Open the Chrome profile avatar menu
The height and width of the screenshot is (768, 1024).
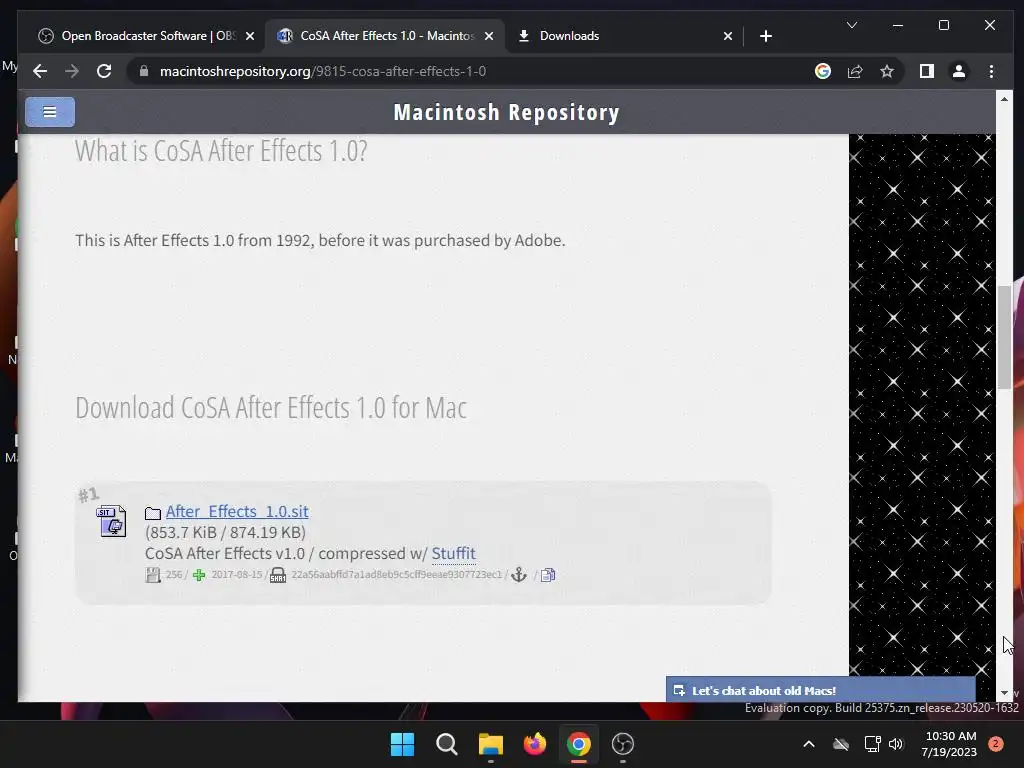tap(959, 71)
